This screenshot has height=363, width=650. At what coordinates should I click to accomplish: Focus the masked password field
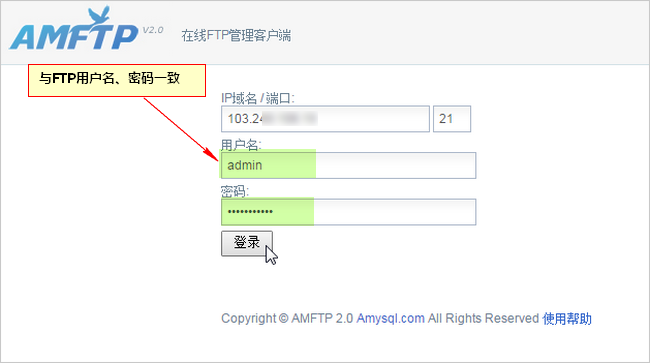348,212
